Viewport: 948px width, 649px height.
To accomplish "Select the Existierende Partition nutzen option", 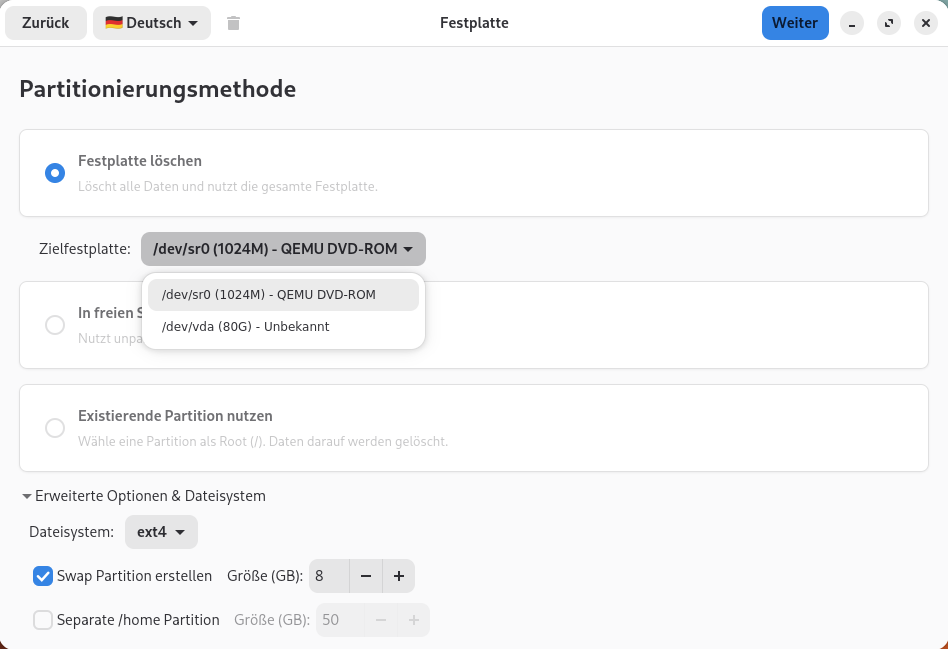I will coord(55,428).
